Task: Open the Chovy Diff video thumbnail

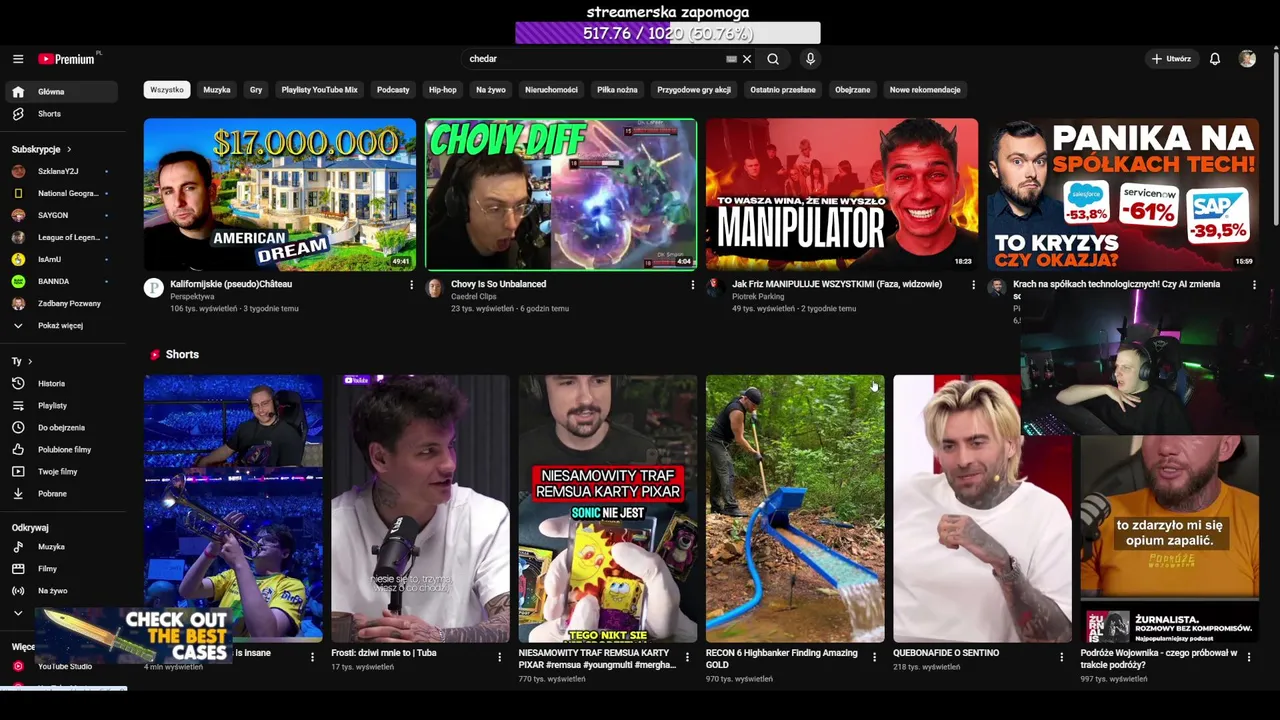Action: [x=561, y=195]
